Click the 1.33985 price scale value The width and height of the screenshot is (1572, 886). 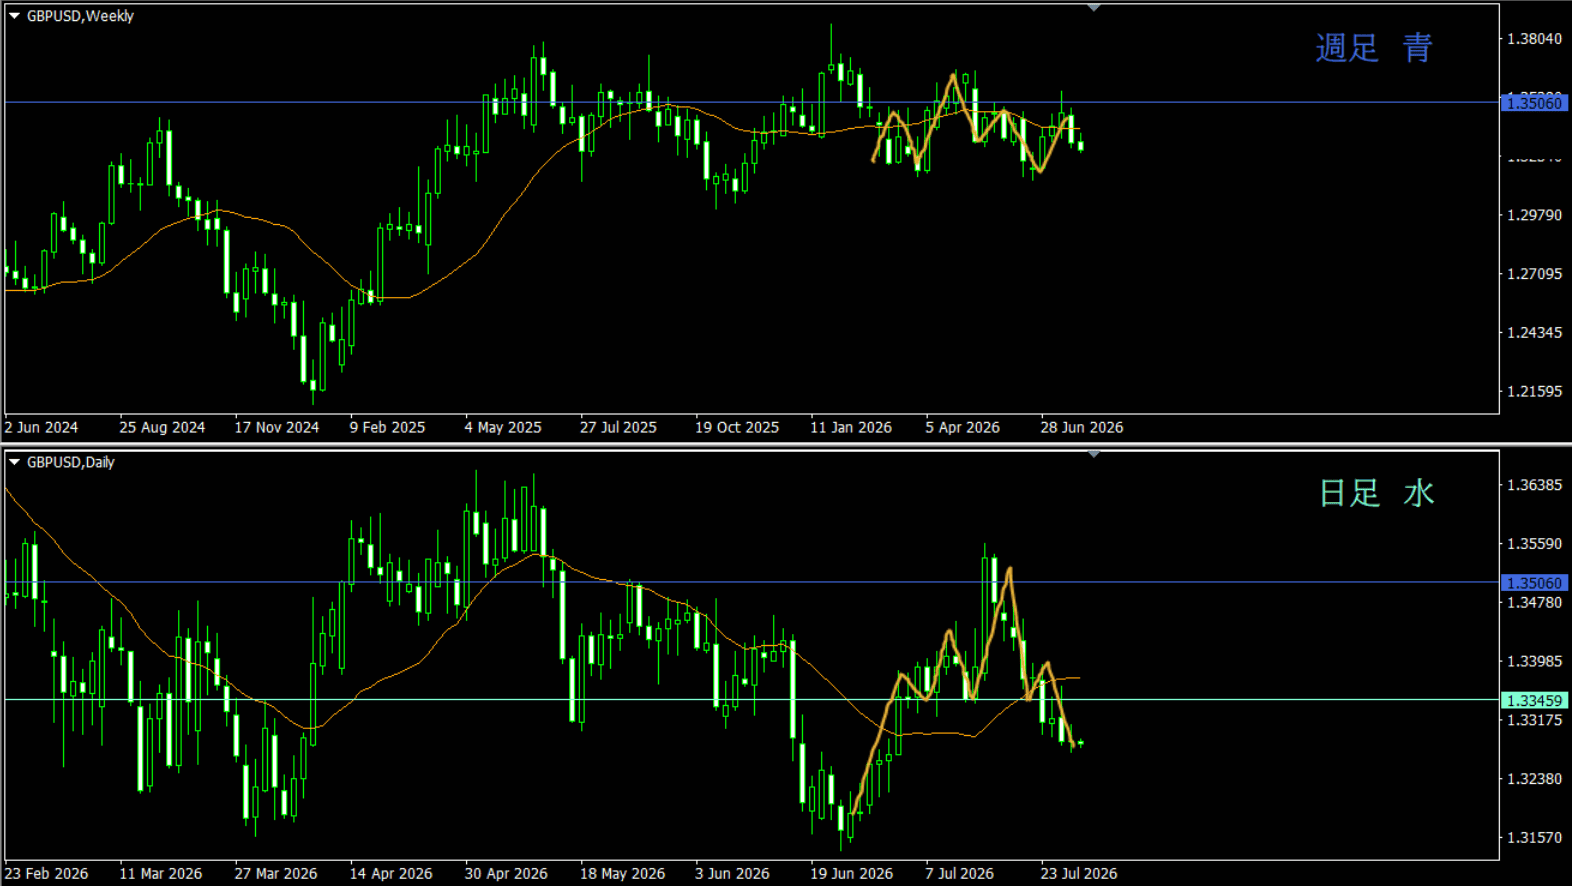(1534, 661)
